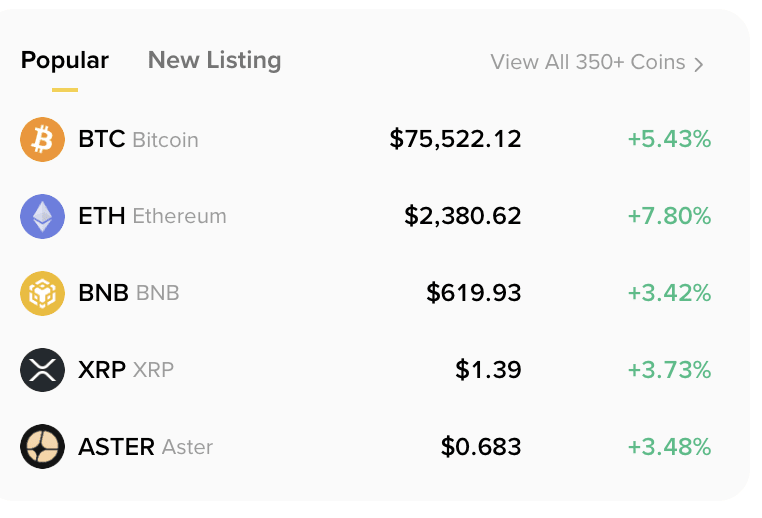Image resolution: width=762 pixels, height=518 pixels.
Task: Click Bitcoin's +5.43% change value
Action: [x=669, y=139]
